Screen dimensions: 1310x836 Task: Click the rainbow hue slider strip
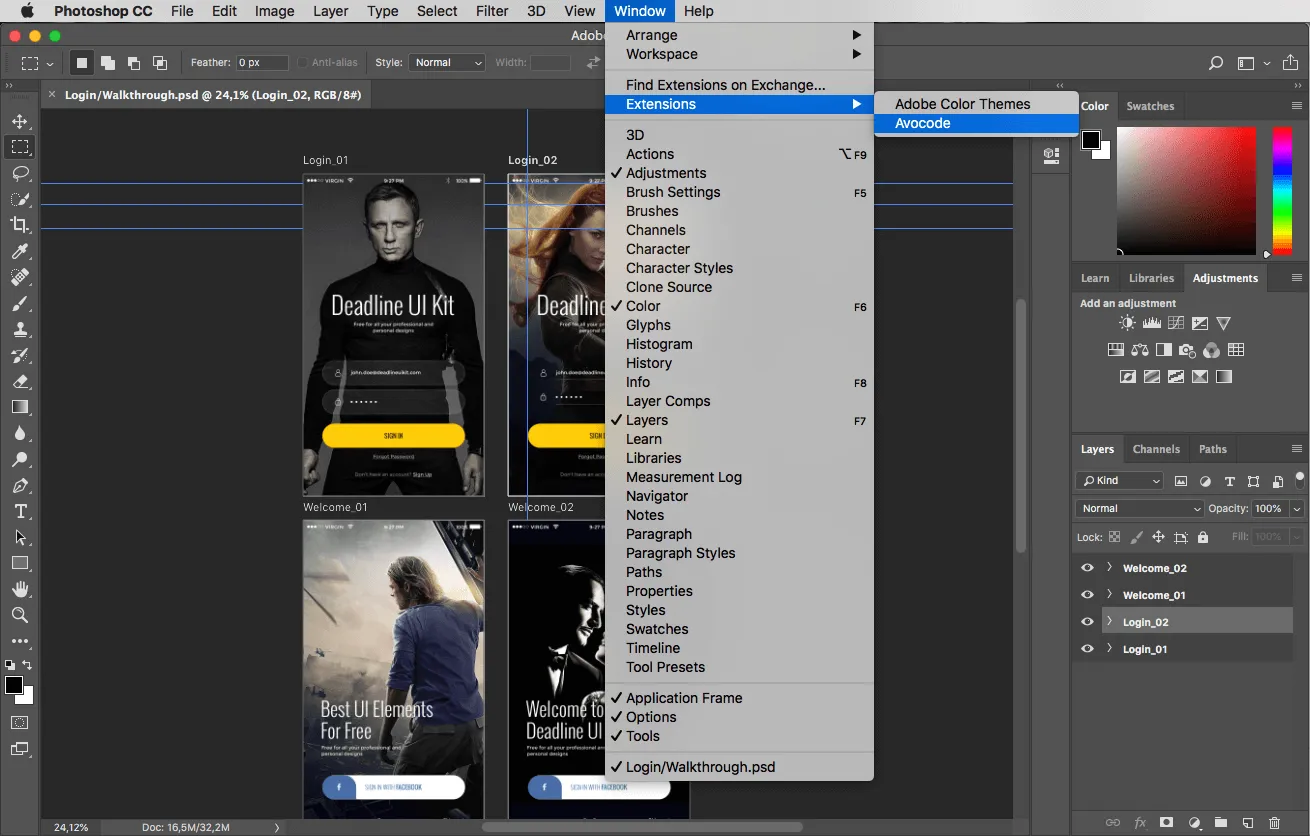(1281, 190)
